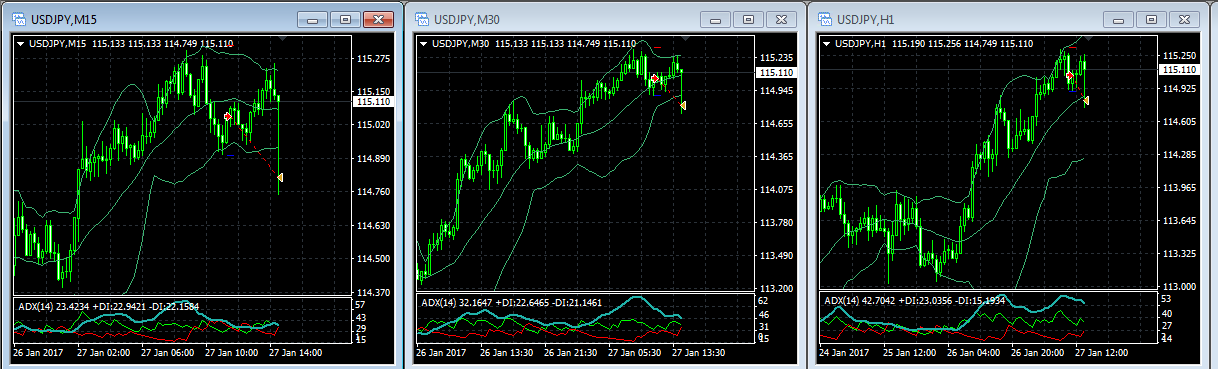
Task: Click the ADX(14) 32.1647 indicator label
Action: [458, 302]
